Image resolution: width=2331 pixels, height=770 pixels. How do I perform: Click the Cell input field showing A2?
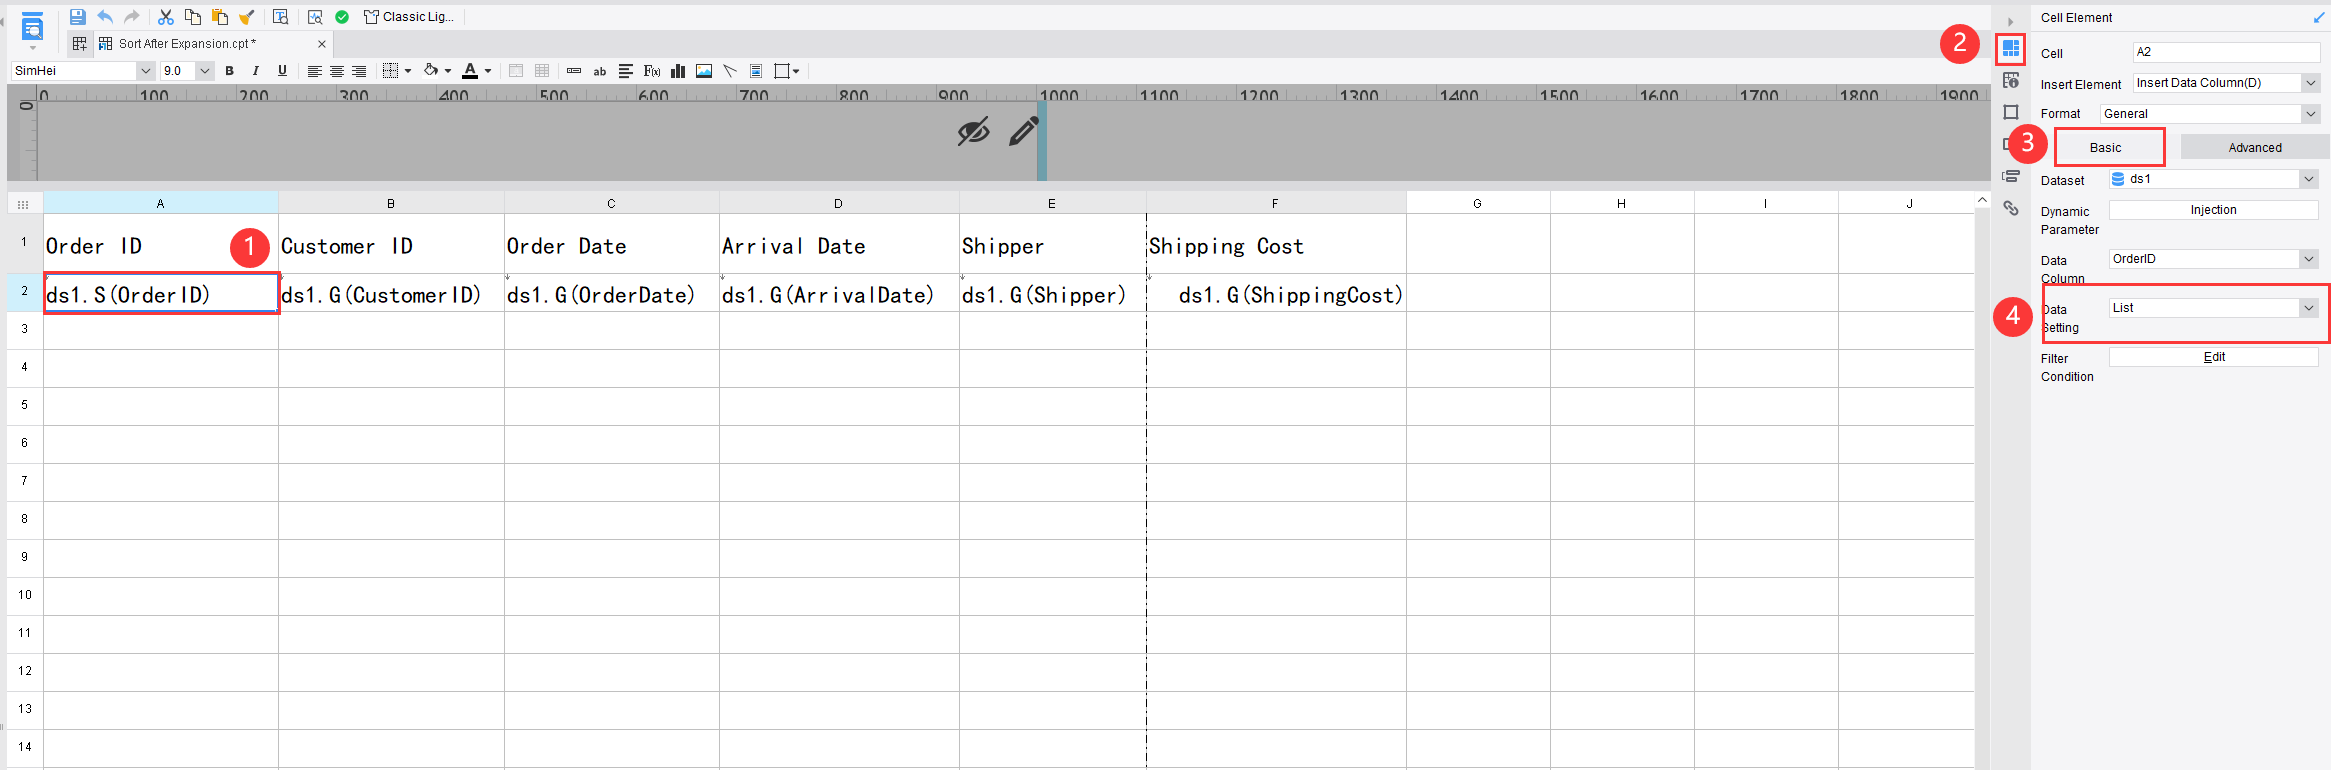(2226, 52)
